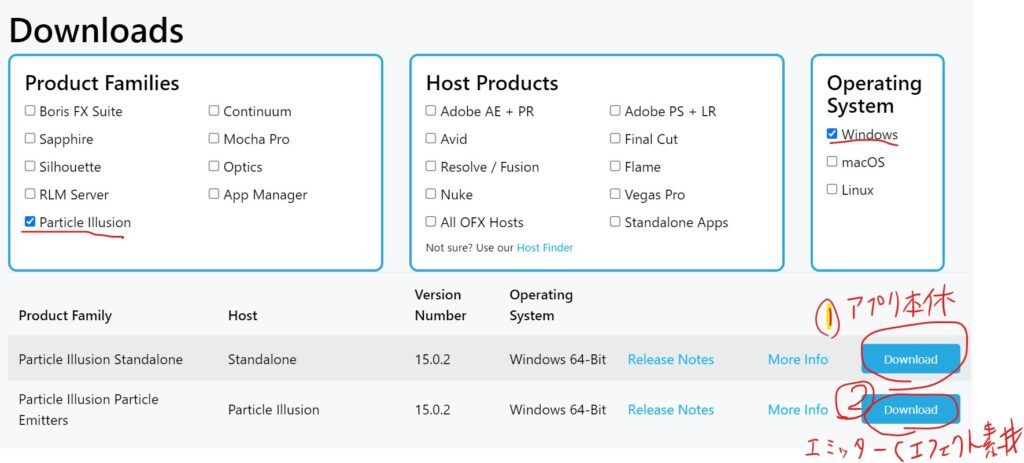Download Particle Illusion Standalone app
Image resolution: width=1024 pixels, height=463 pixels.
click(910, 359)
